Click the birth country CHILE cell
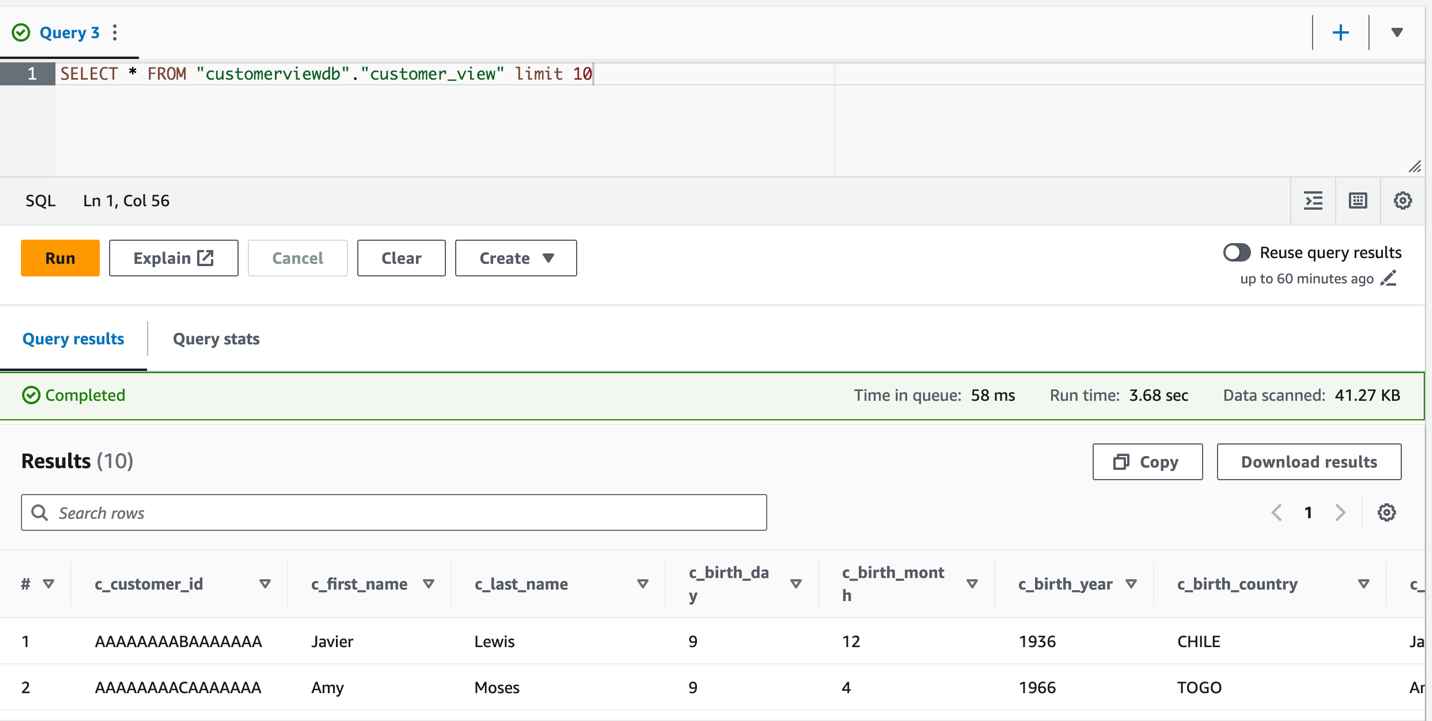This screenshot has width=1432, height=721. [1199, 642]
